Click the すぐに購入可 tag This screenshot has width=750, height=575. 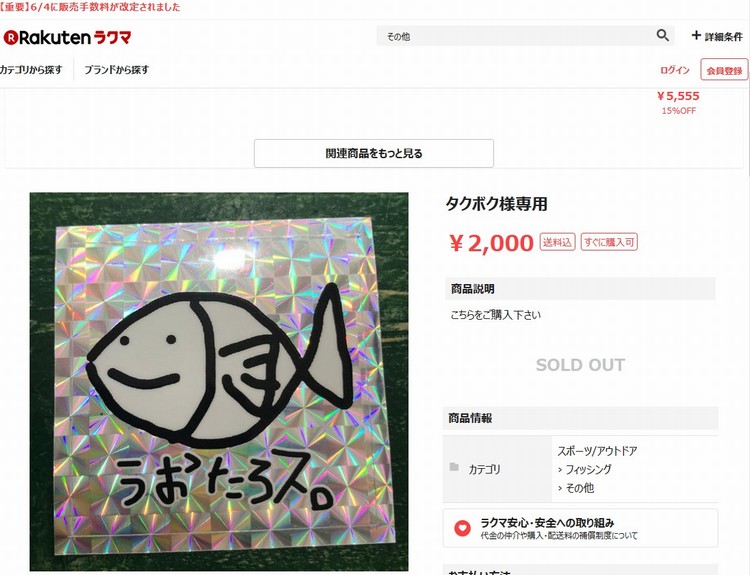point(609,242)
